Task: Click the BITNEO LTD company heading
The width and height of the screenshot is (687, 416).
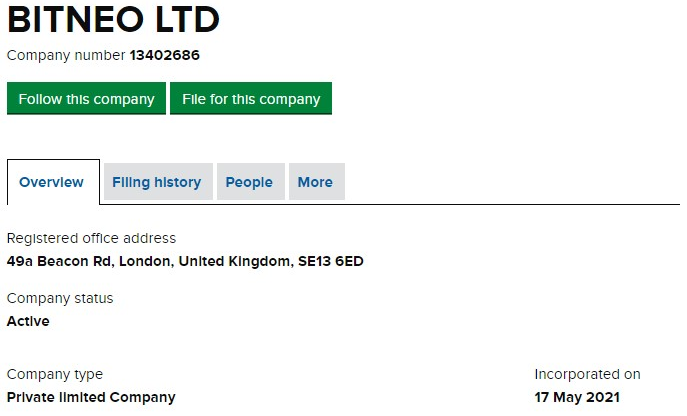Action: click(x=113, y=20)
